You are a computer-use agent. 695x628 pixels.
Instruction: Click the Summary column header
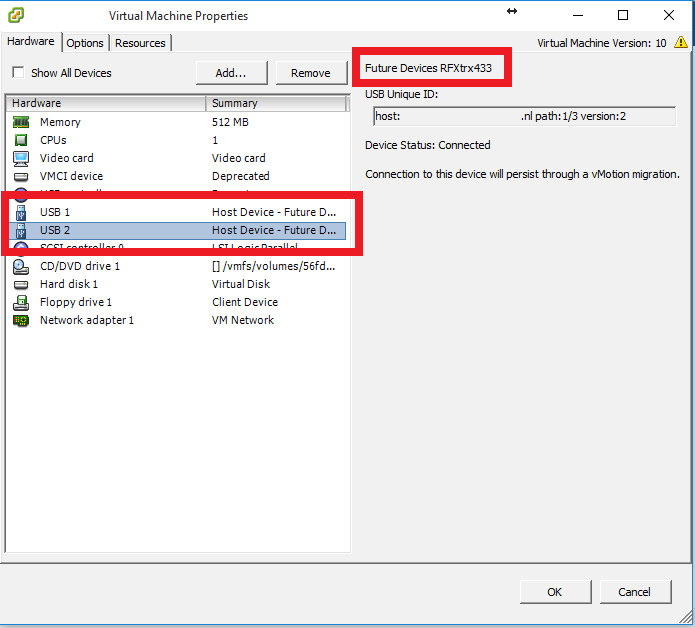tap(276, 103)
